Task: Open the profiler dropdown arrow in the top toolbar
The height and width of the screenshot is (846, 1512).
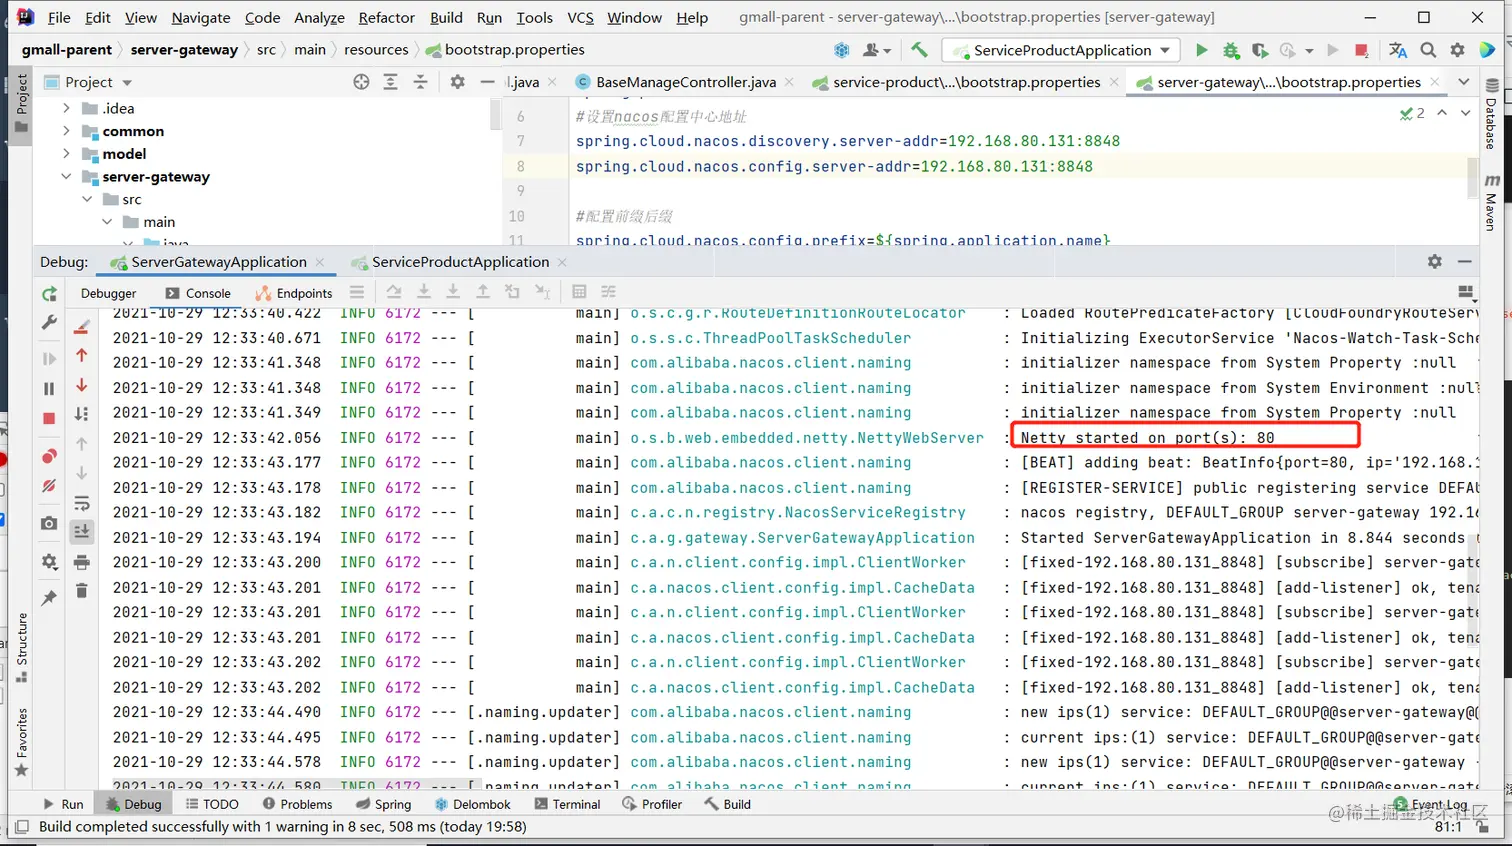Action: tap(1309, 51)
